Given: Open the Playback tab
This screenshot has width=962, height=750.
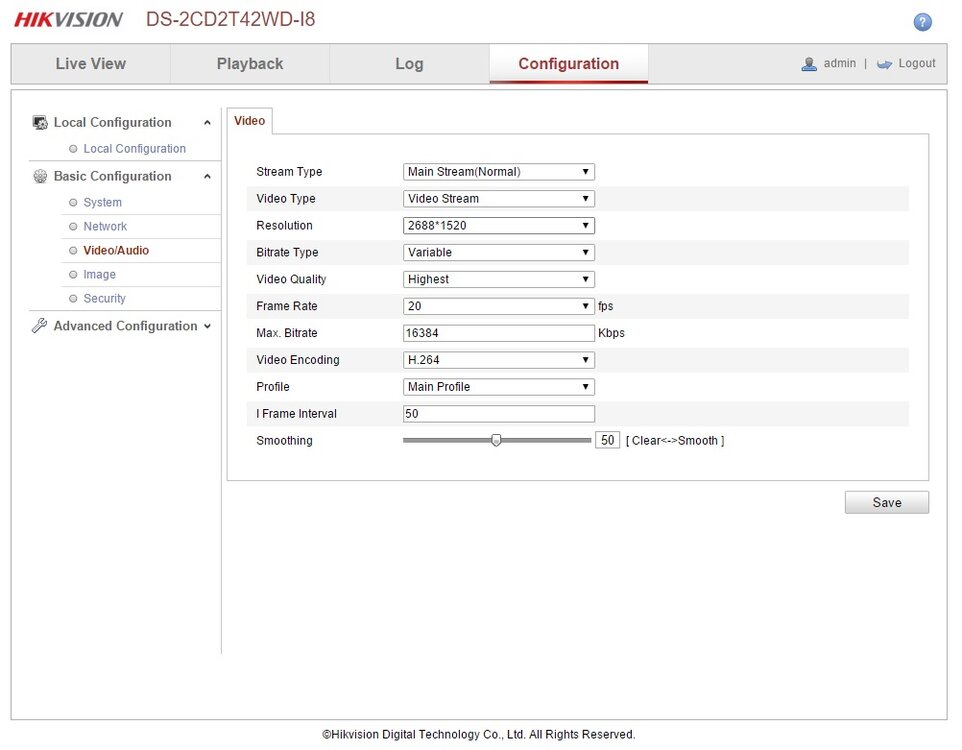Looking at the screenshot, I should tap(250, 64).
